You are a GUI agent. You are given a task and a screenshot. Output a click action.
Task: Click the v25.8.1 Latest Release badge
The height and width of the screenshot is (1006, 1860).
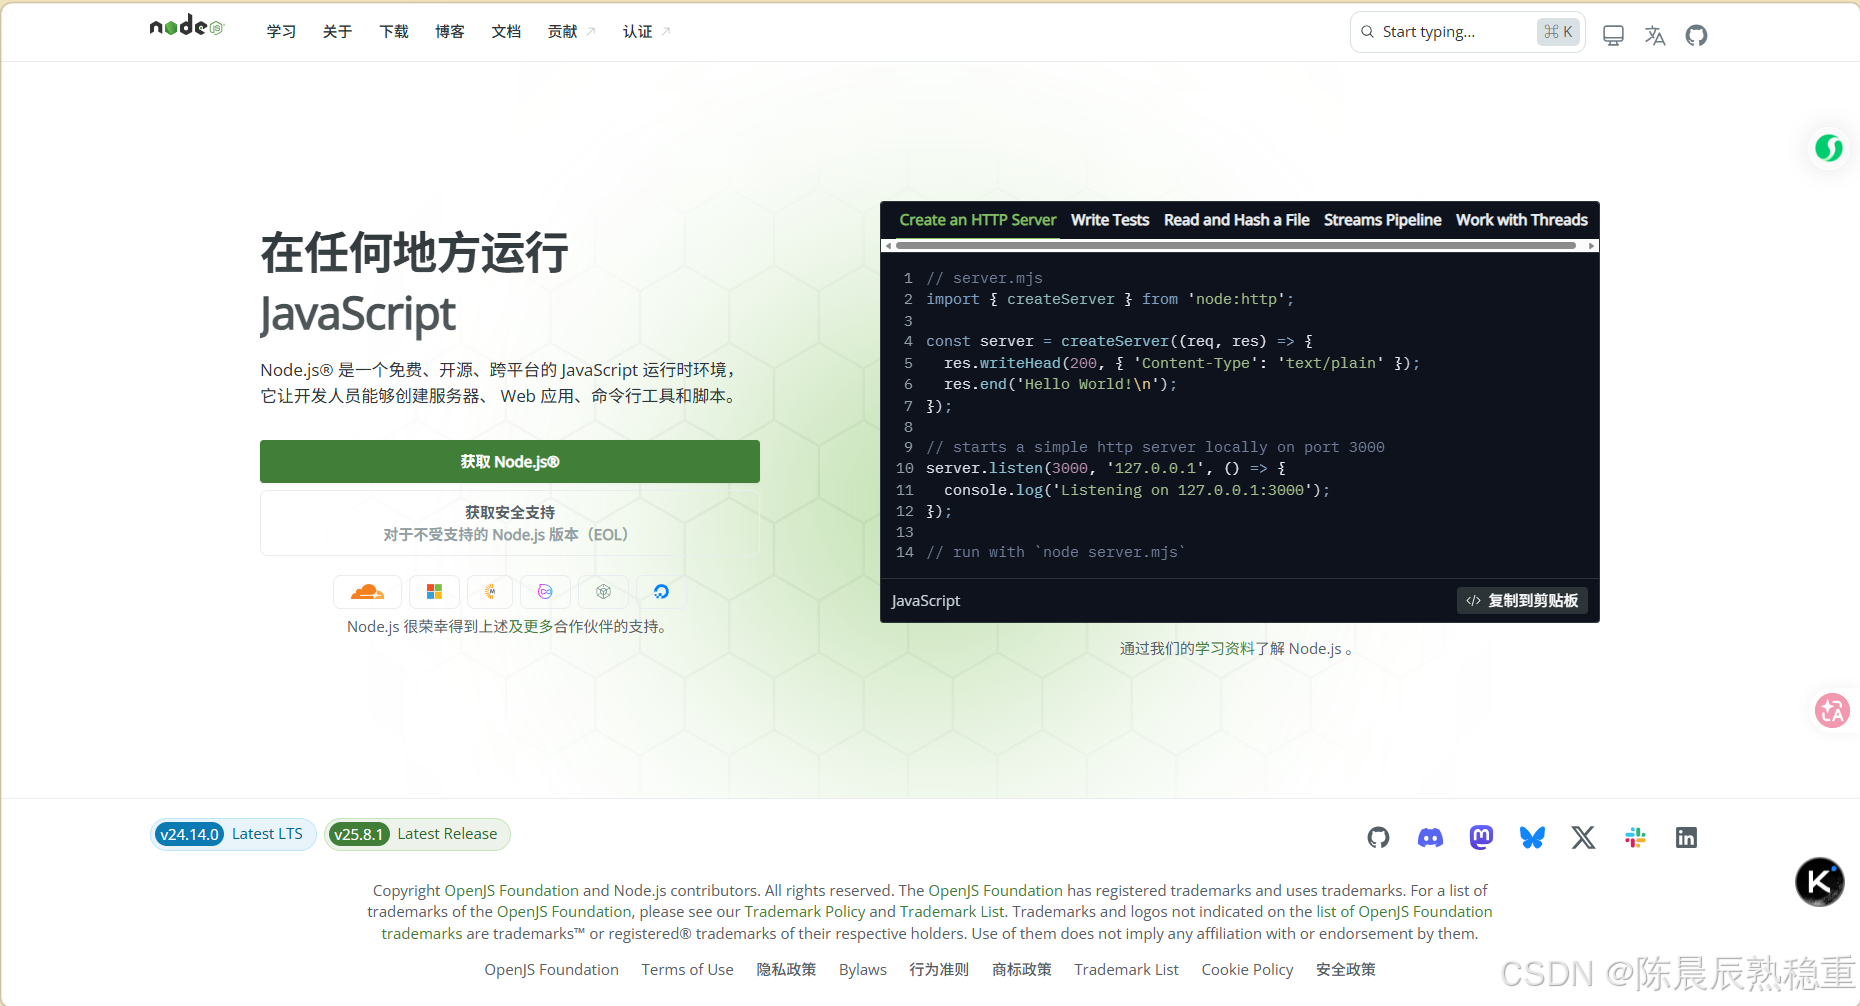tap(417, 834)
